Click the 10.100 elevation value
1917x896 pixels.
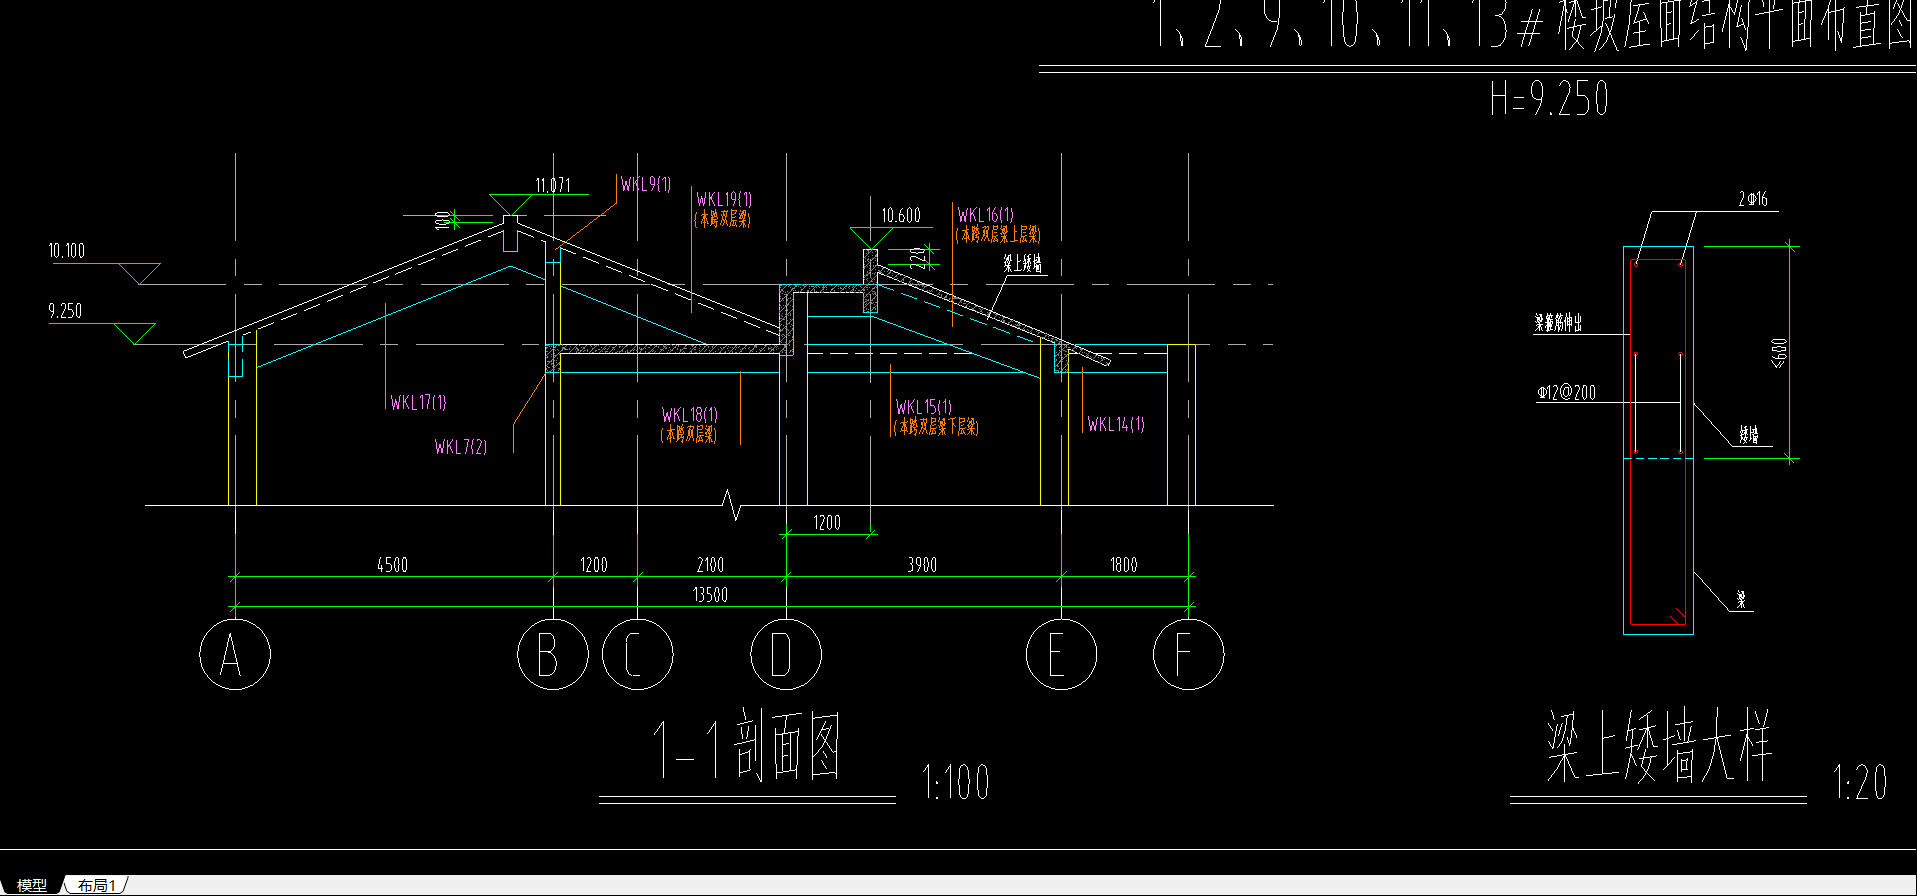pyautogui.click(x=67, y=251)
